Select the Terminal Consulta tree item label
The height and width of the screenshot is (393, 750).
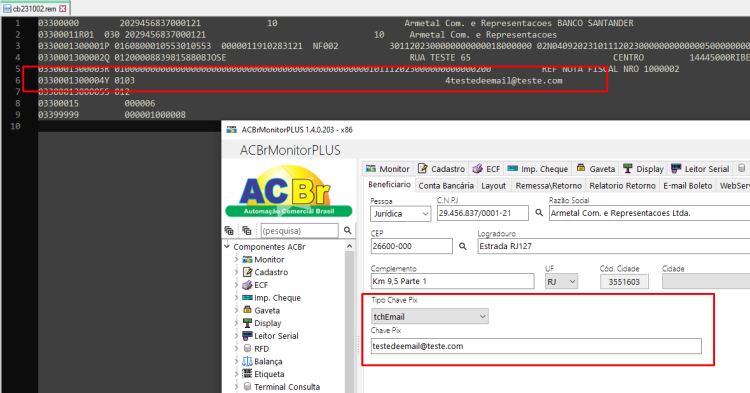(287, 387)
